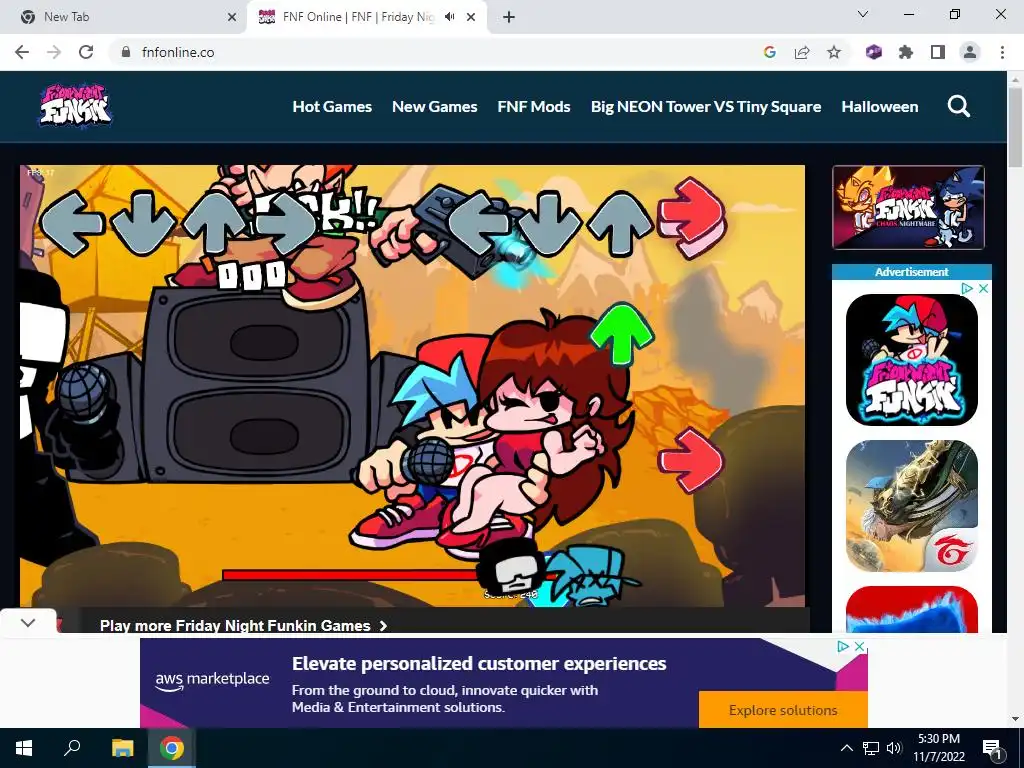Click the green up arrow note in game
The width and height of the screenshot is (1024, 768).
[622, 334]
